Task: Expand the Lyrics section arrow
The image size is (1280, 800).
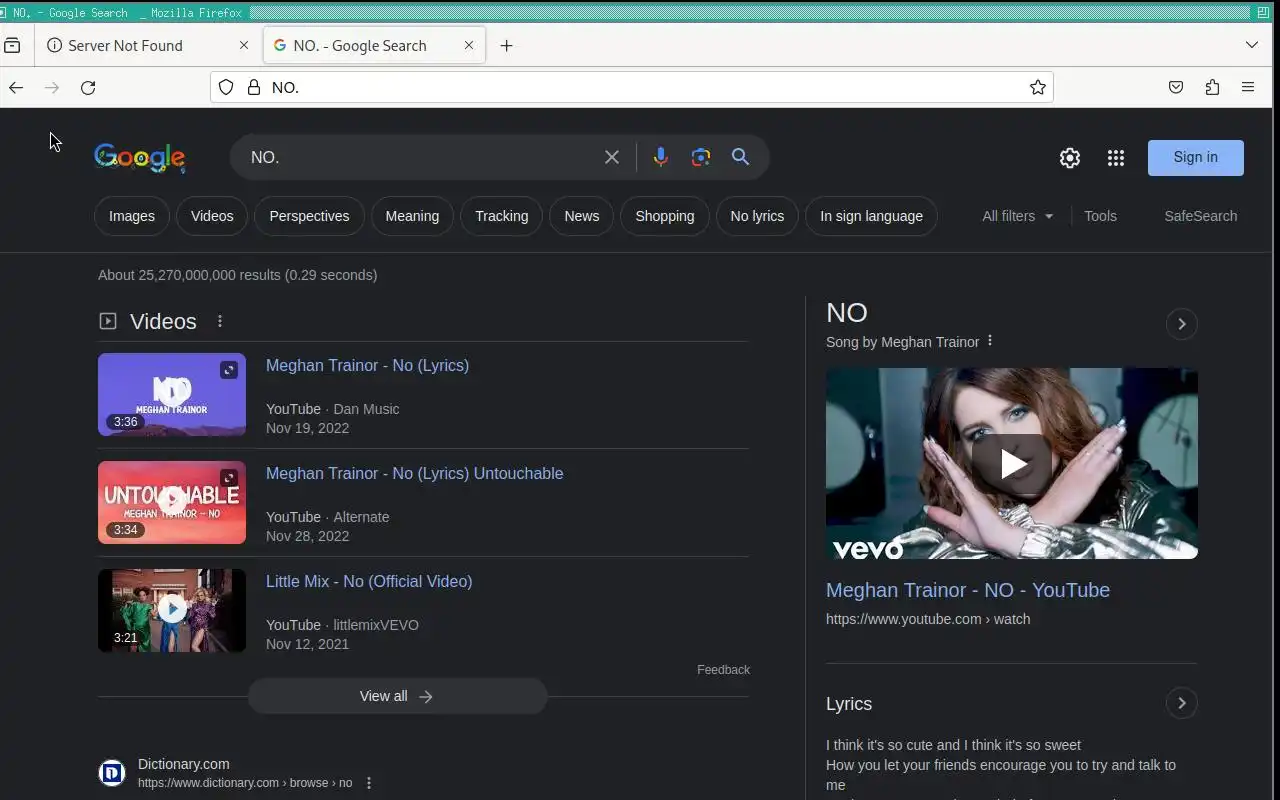Action: click(x=1181, y=703)
